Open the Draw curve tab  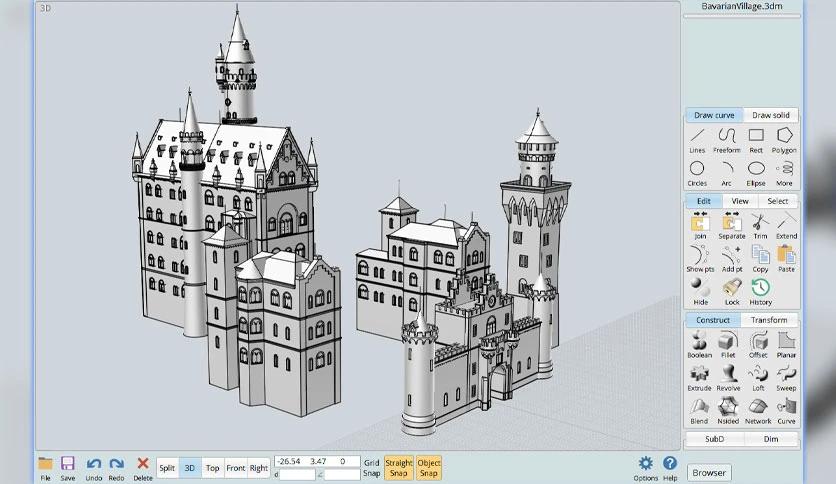tap(714, 115)
